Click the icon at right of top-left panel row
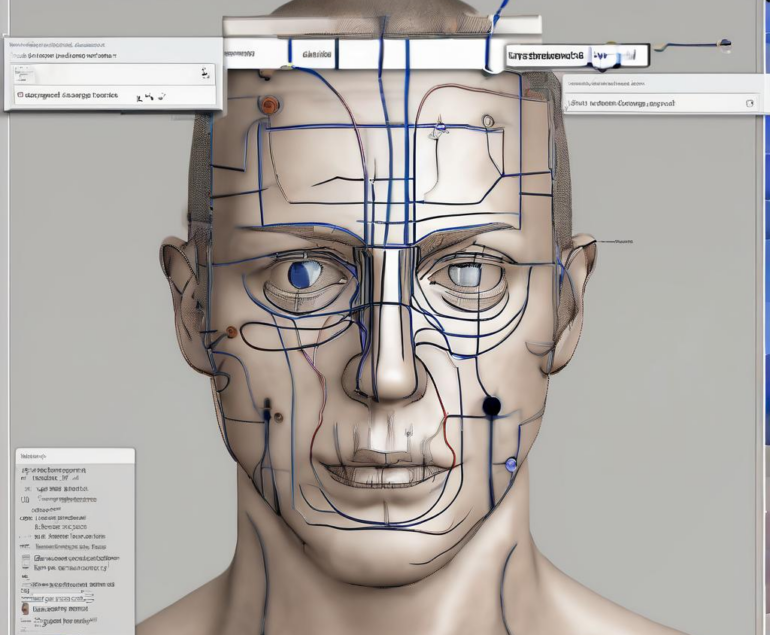 [x=205, y=73]
